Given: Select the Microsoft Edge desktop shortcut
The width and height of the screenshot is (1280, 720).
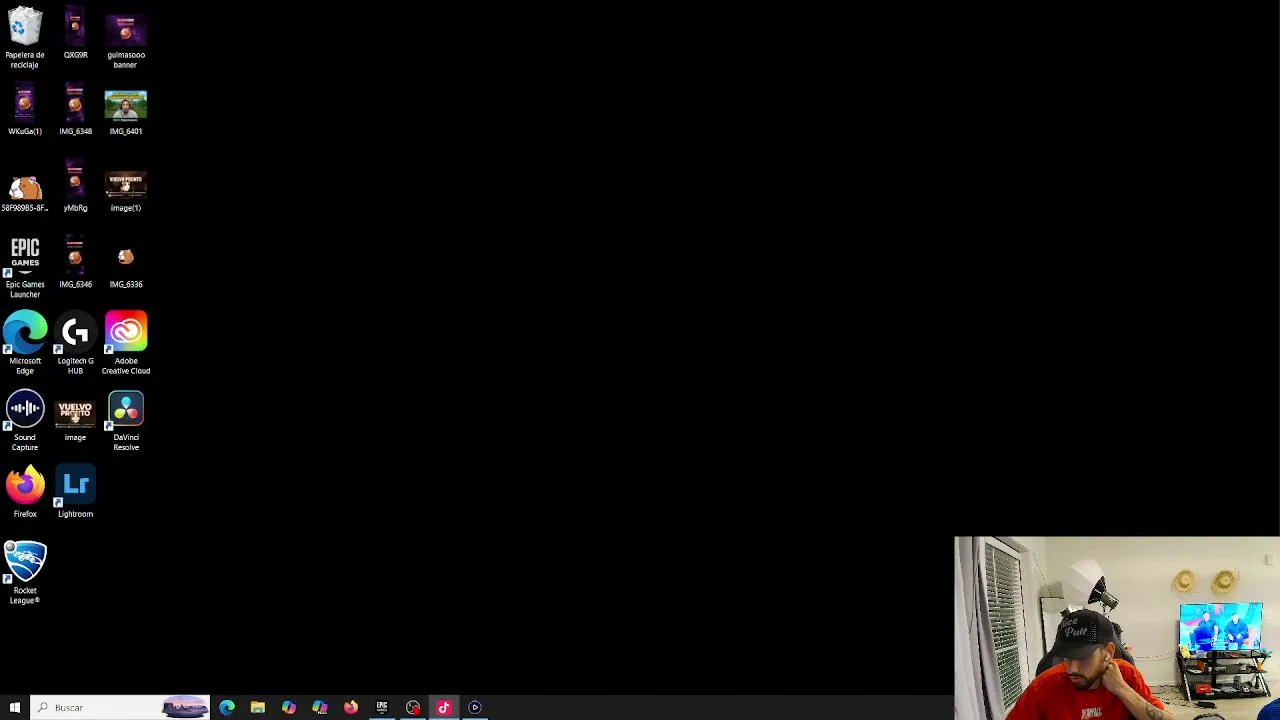Looking at the screenshot, I should coord(25,342).
